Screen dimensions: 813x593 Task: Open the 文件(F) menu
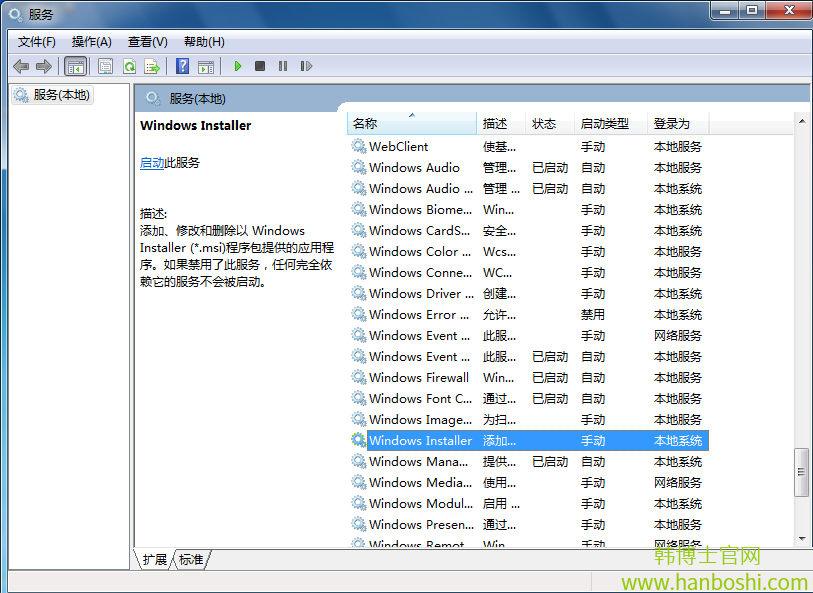[x=36, y=41]
